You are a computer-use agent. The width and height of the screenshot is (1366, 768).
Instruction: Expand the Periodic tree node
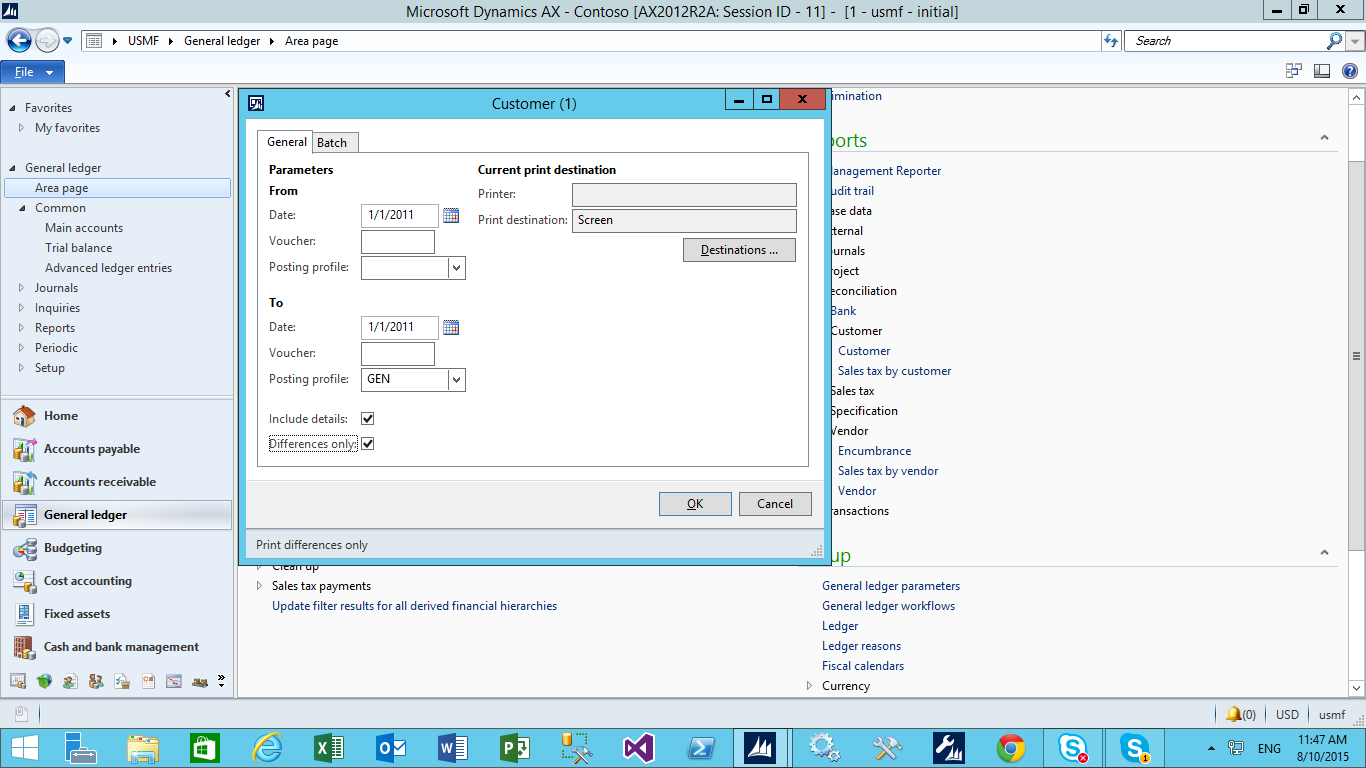pos(23,348)
